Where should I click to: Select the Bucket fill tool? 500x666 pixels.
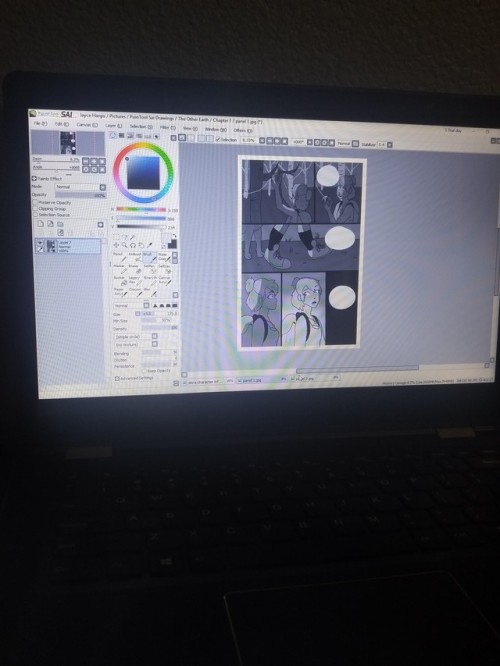pos(120,281)
